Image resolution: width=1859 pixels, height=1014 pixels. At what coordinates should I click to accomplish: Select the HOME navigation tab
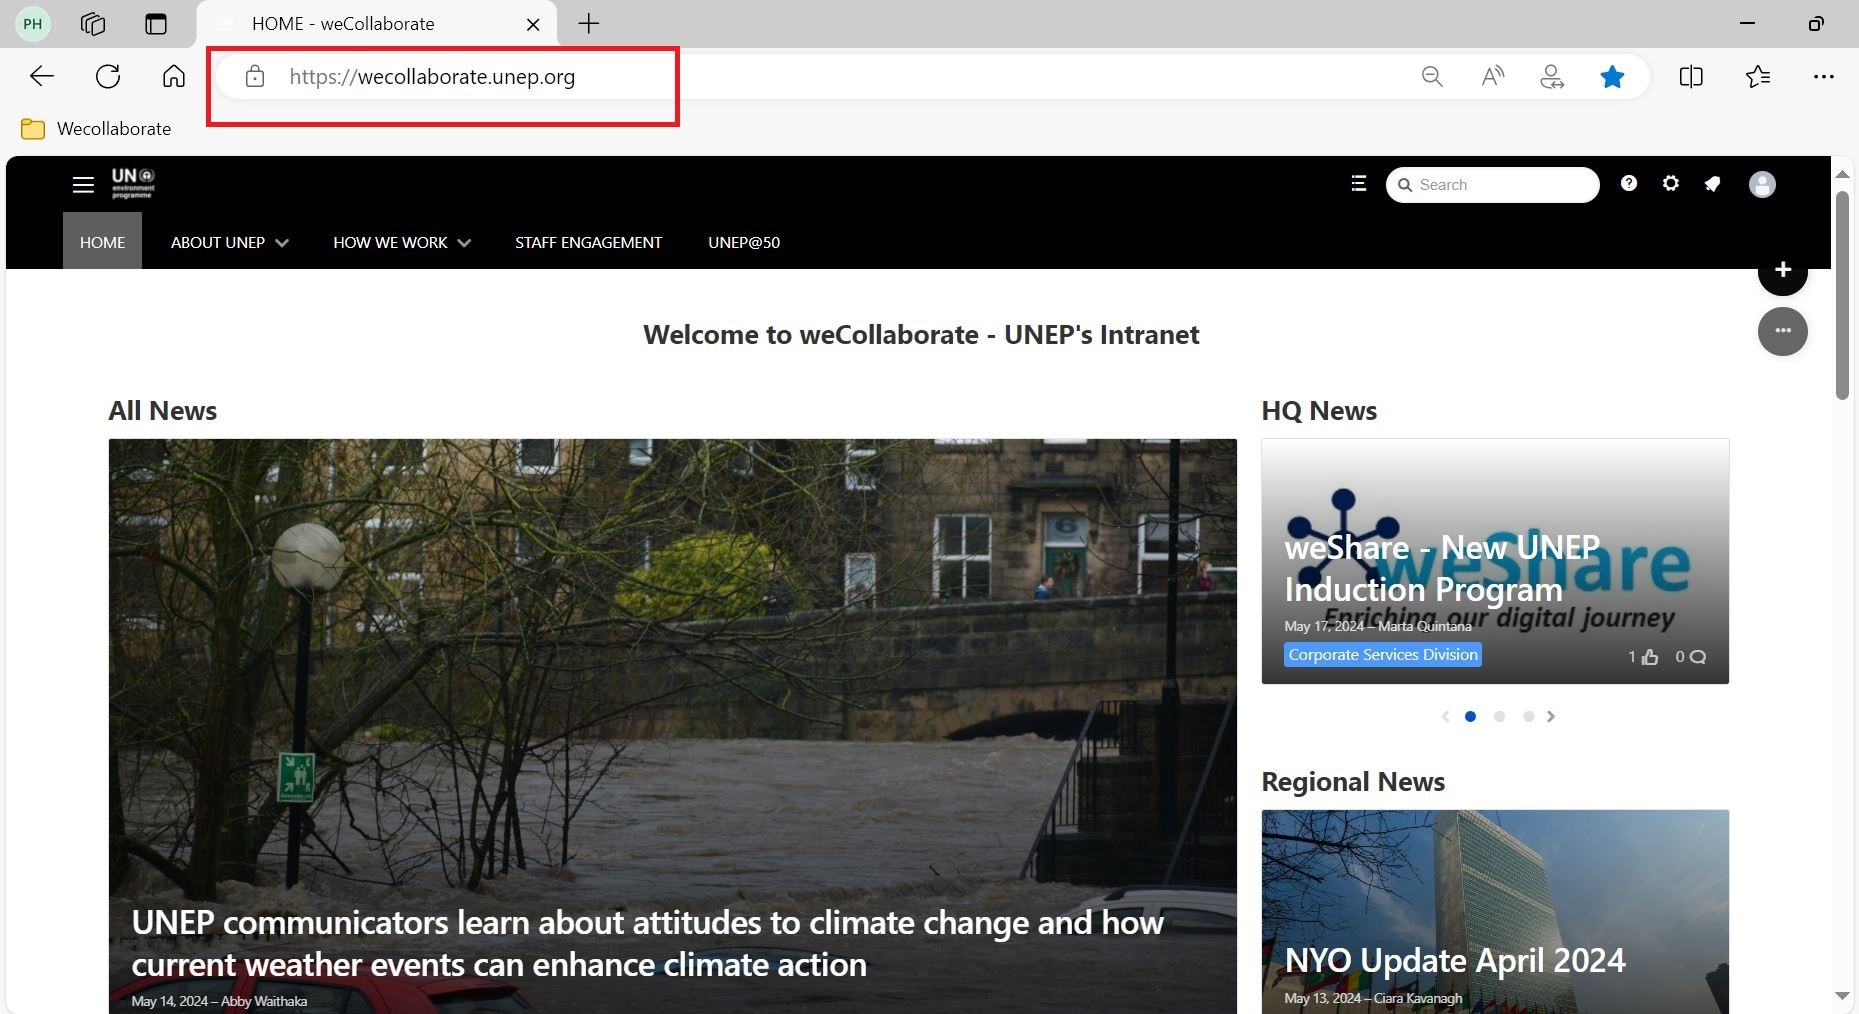click(x=102, y=242)
